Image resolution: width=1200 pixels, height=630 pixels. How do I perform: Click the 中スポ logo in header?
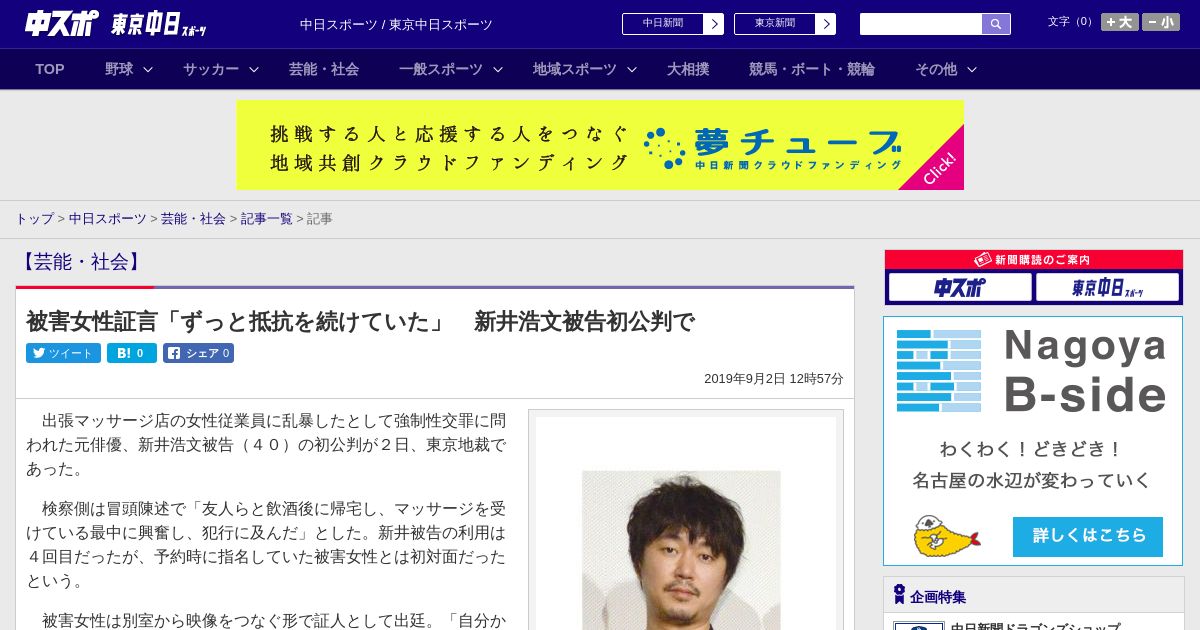[62, 24]
